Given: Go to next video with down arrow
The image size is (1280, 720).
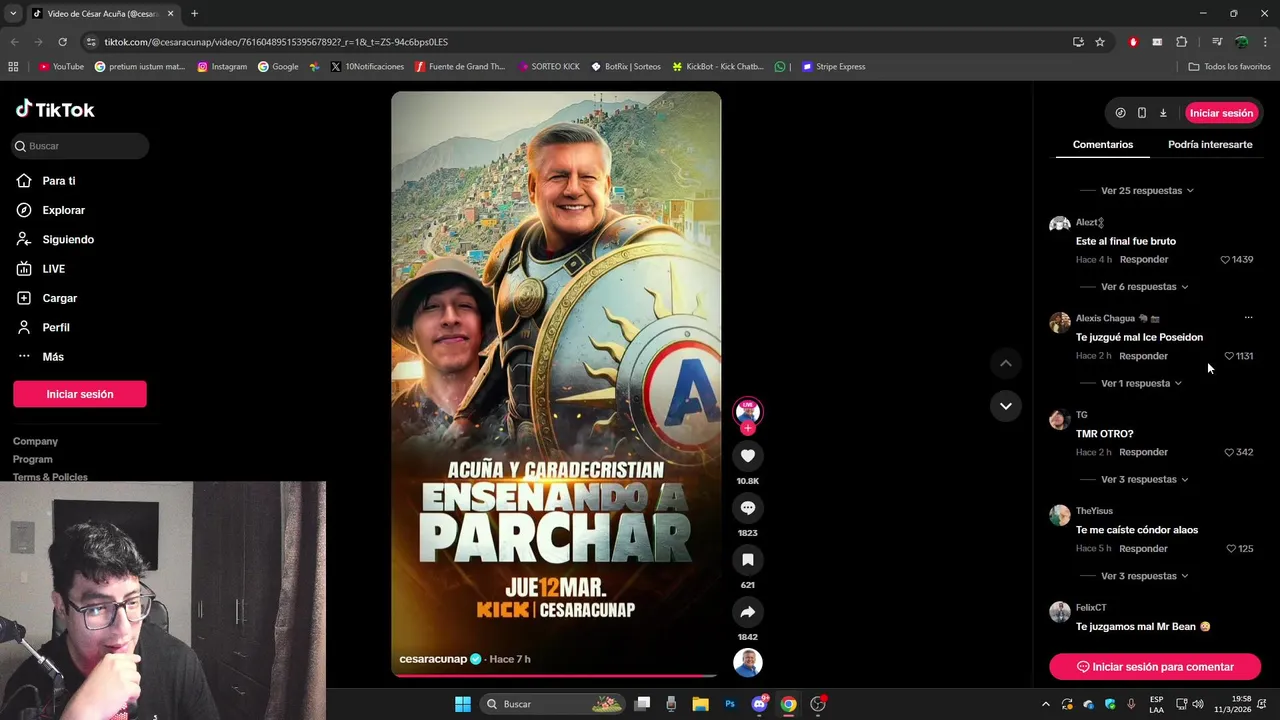Looking at the screenshot, I should pos(1005,406).
